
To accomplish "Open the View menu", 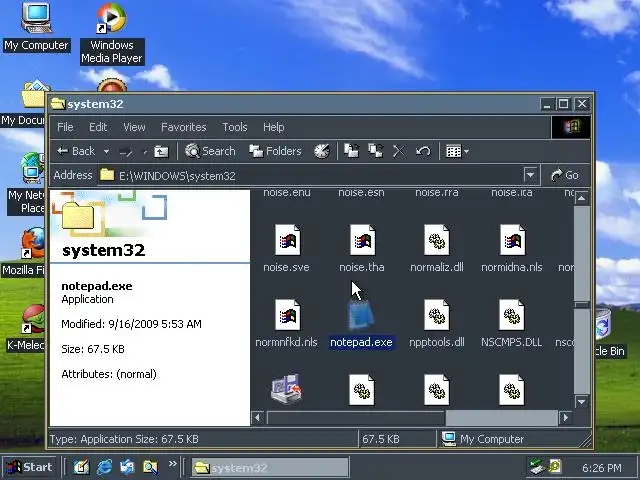I will tap(134, 127).
